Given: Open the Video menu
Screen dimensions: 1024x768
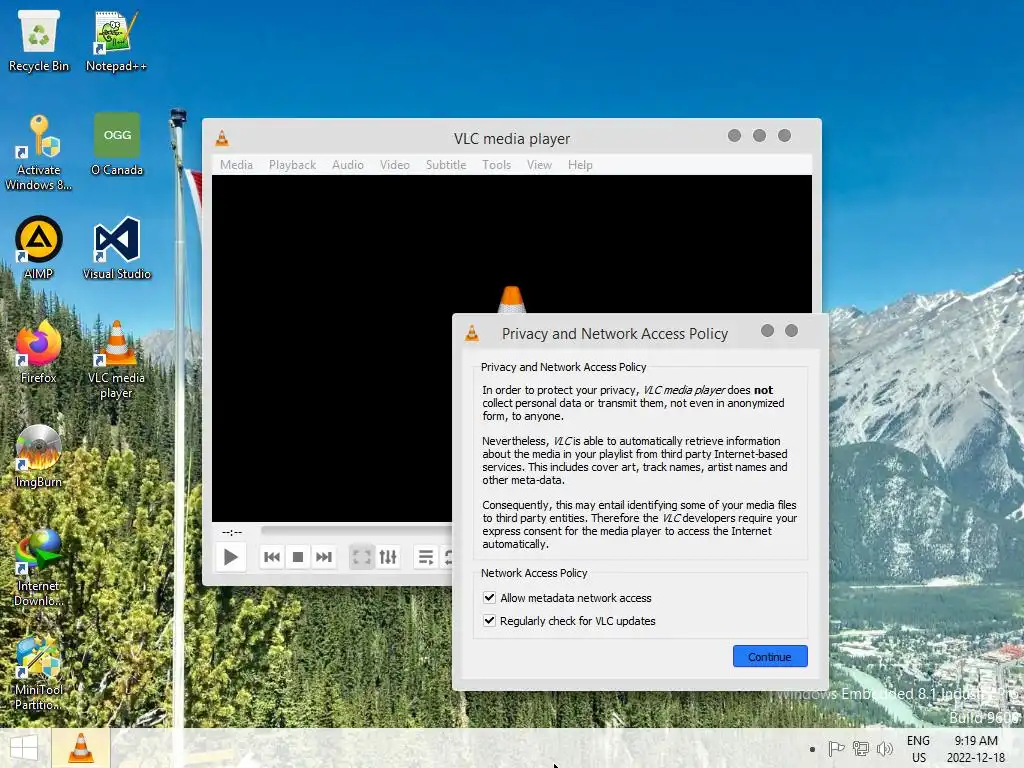Looking at the screenshot, I should pyautogui.click(x=395, y=165).
